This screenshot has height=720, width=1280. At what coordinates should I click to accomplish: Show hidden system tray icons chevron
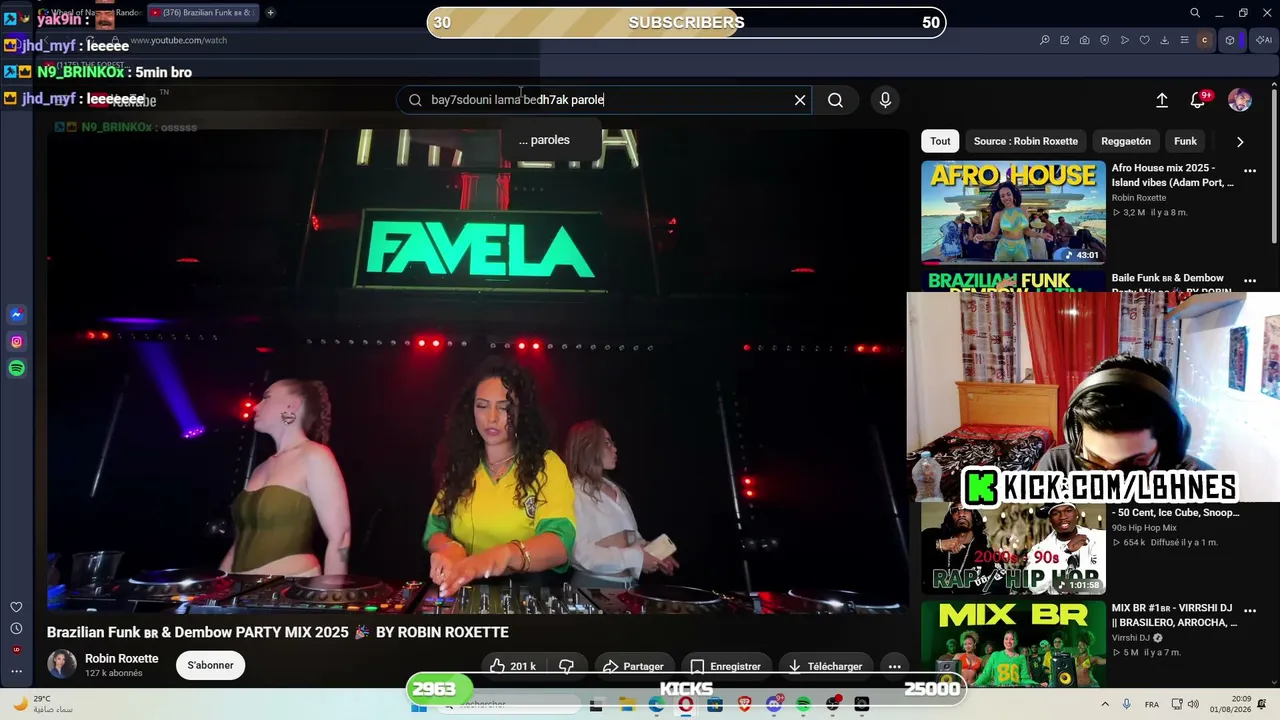point(1105,704)
